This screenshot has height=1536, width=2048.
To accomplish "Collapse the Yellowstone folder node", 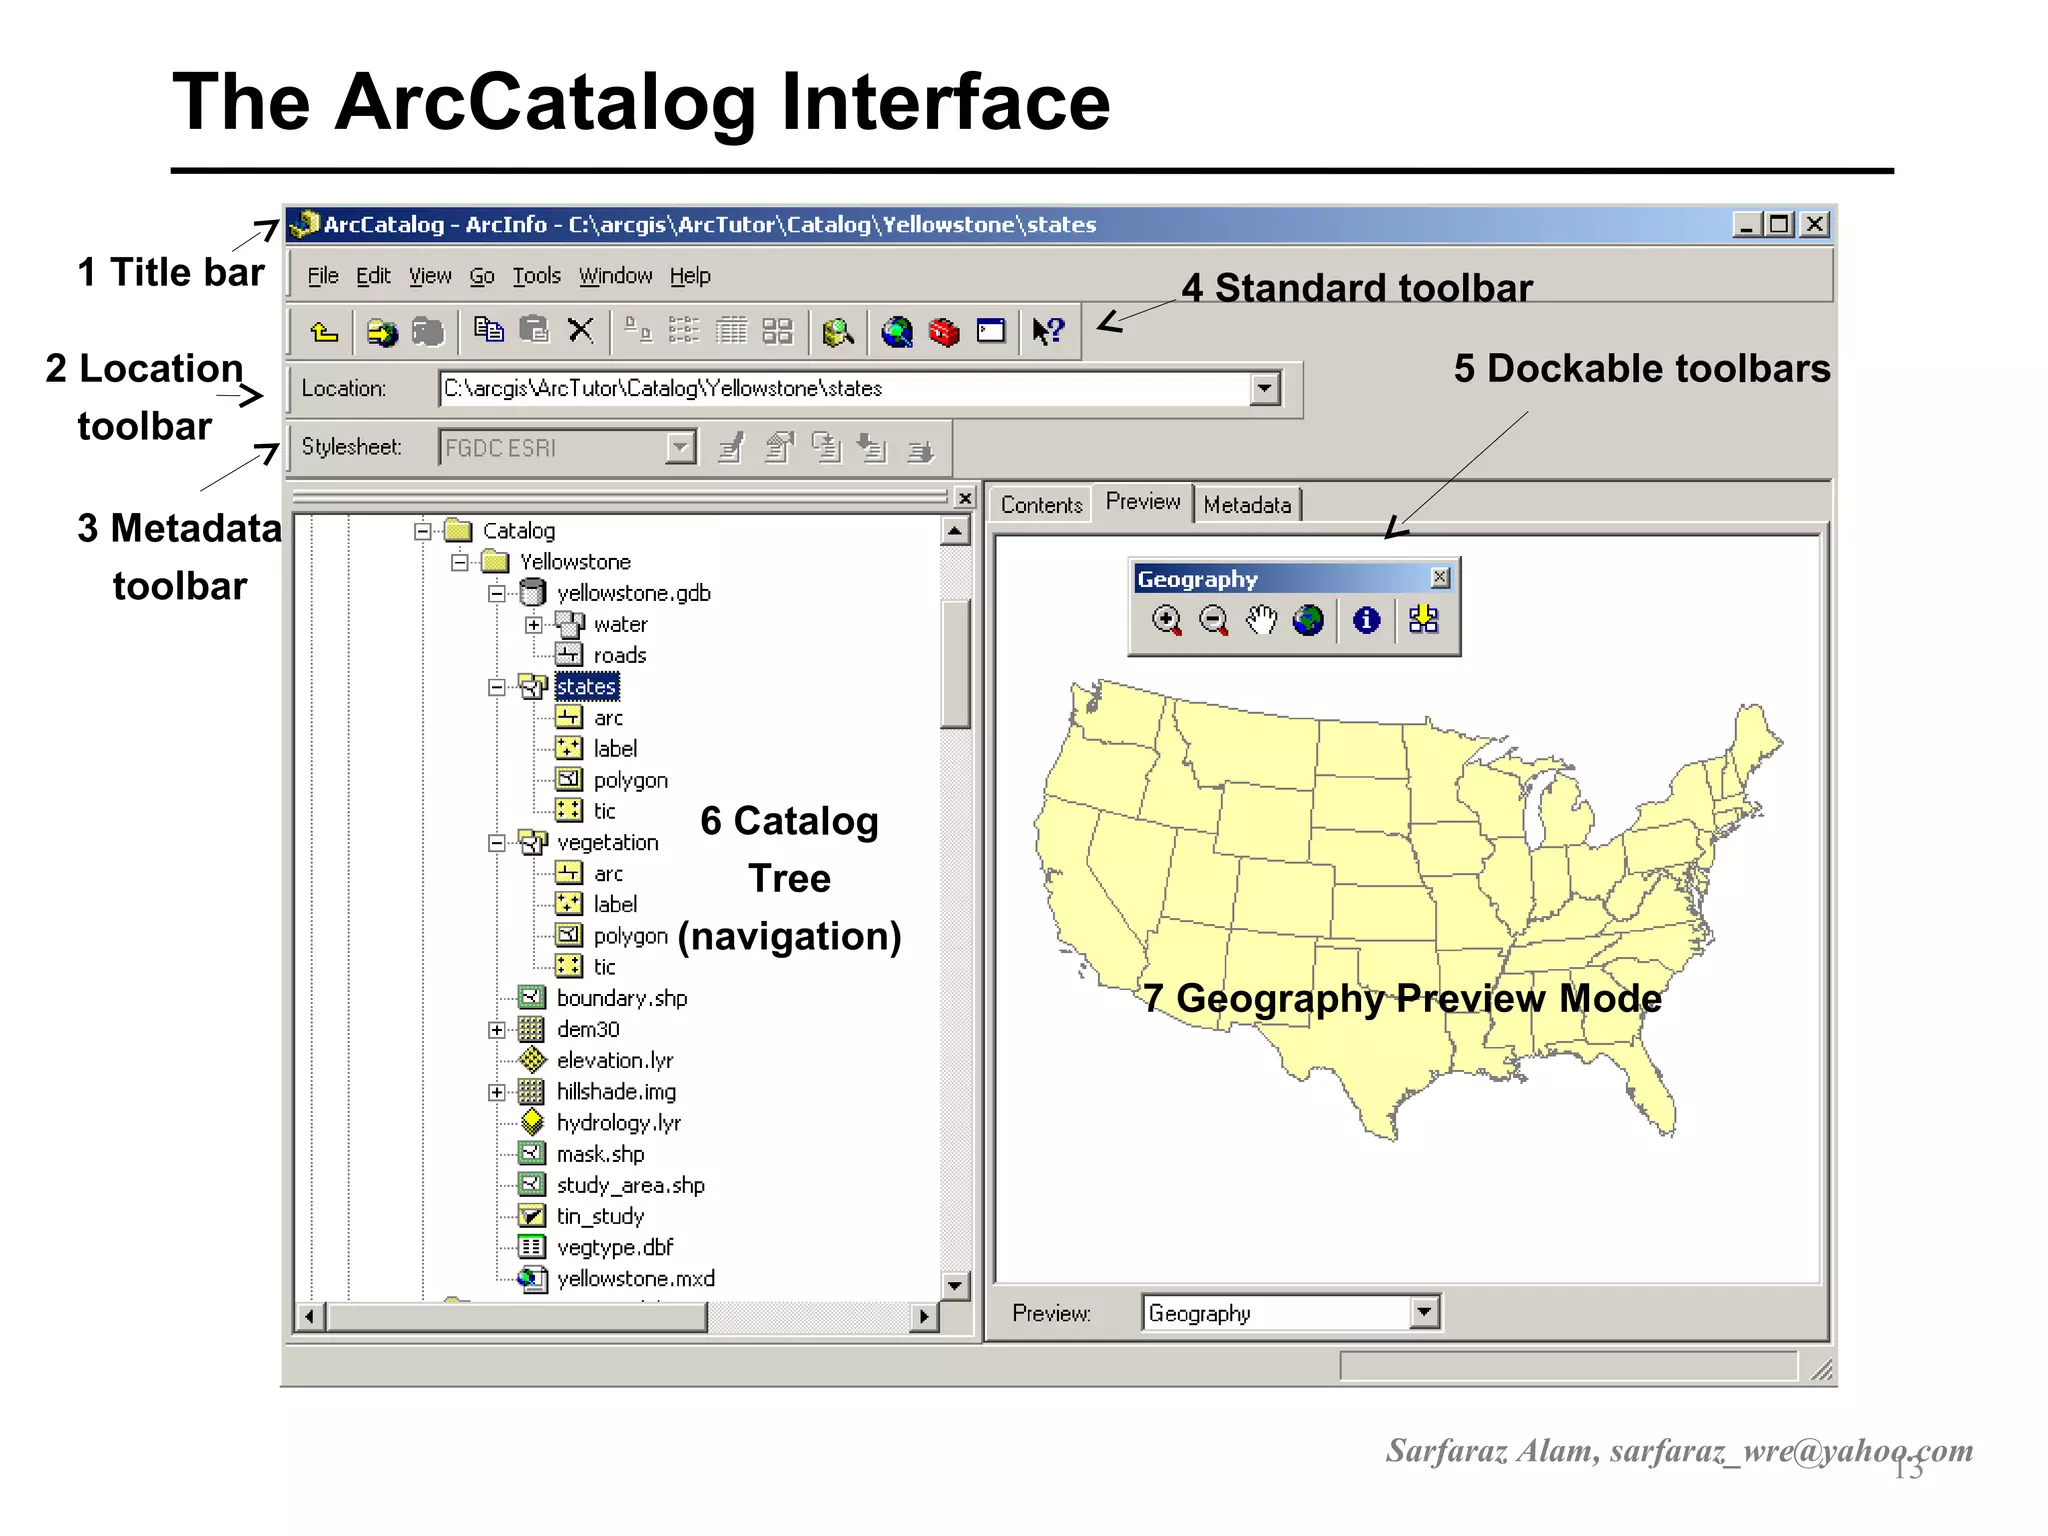I will pos(460,562).
